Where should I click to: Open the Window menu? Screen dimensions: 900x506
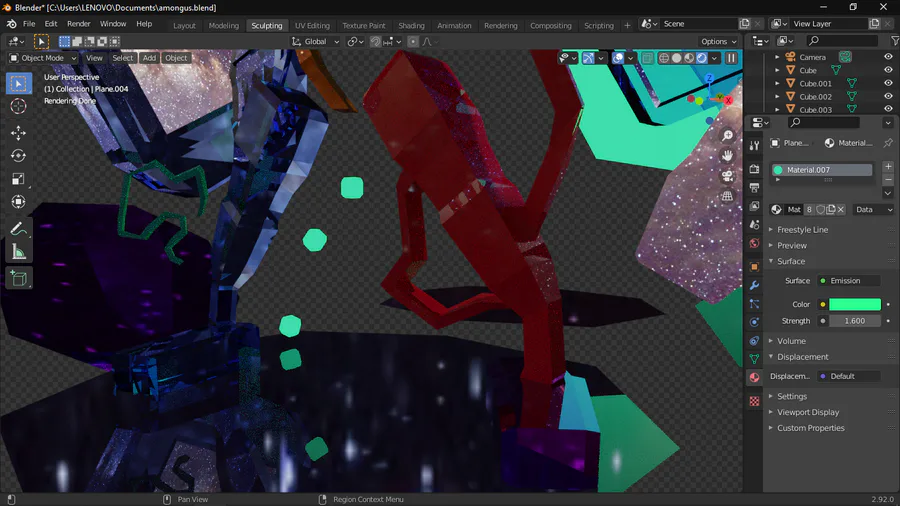click(112, 24)
